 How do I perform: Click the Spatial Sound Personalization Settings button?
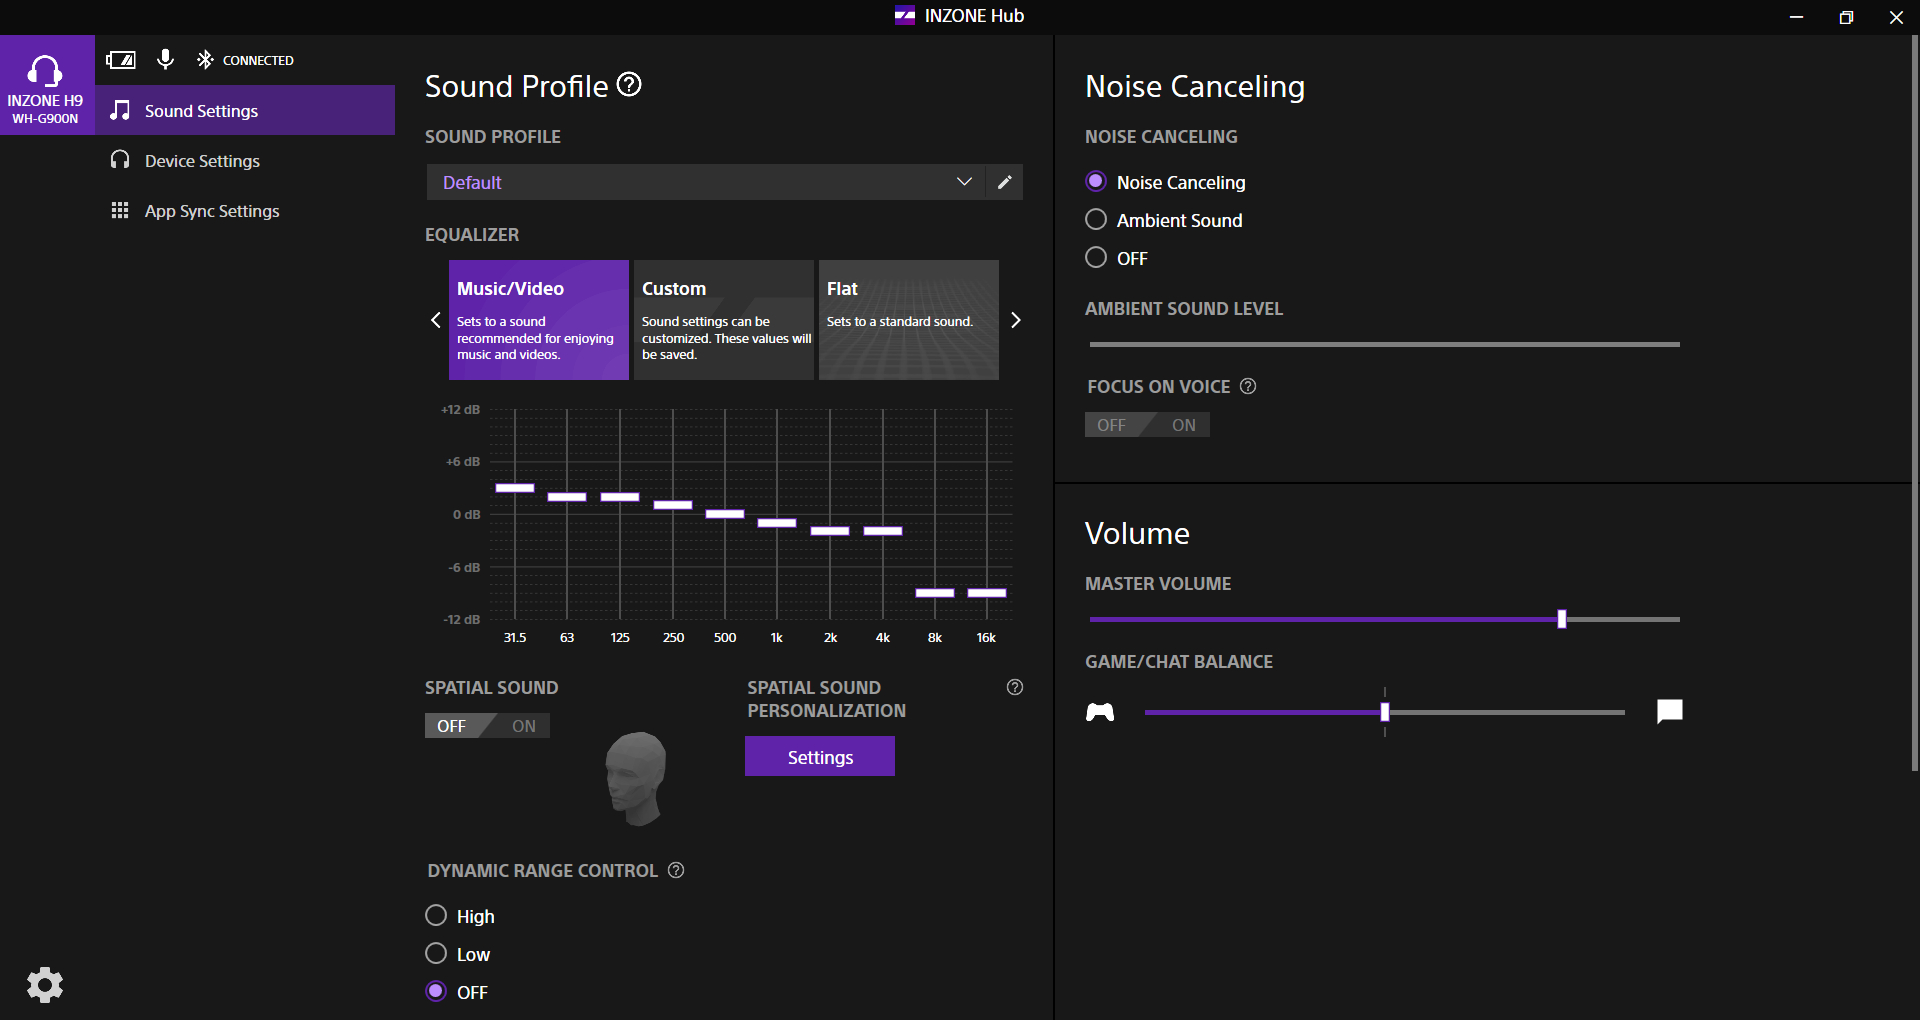820,757
